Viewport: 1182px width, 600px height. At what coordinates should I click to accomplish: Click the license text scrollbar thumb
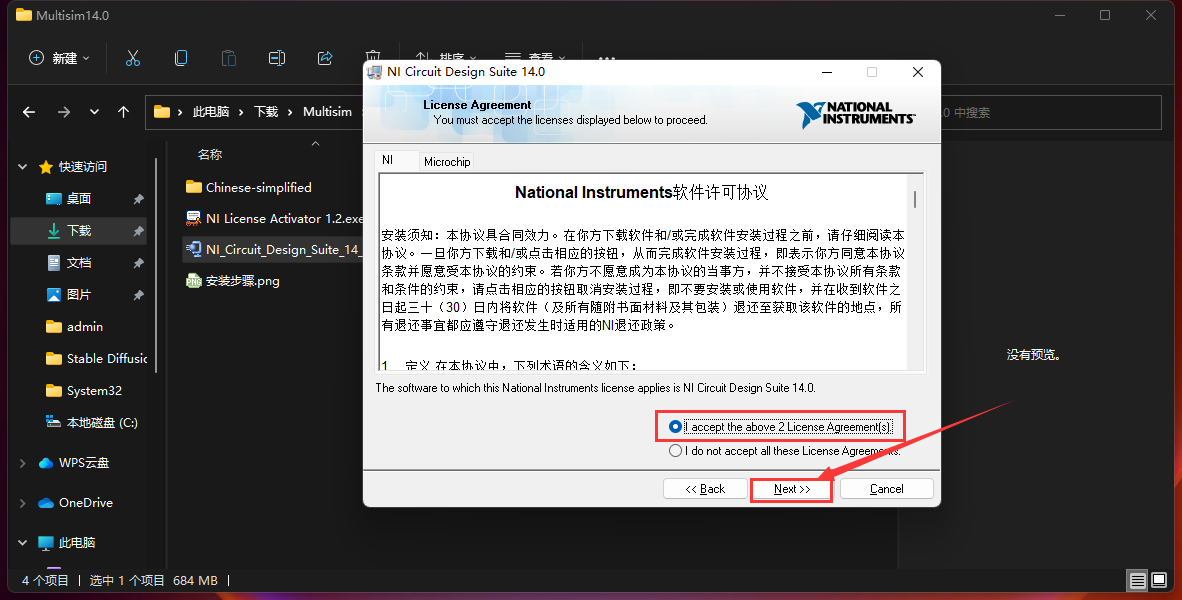pyautogui.click(x=915, y=199)
